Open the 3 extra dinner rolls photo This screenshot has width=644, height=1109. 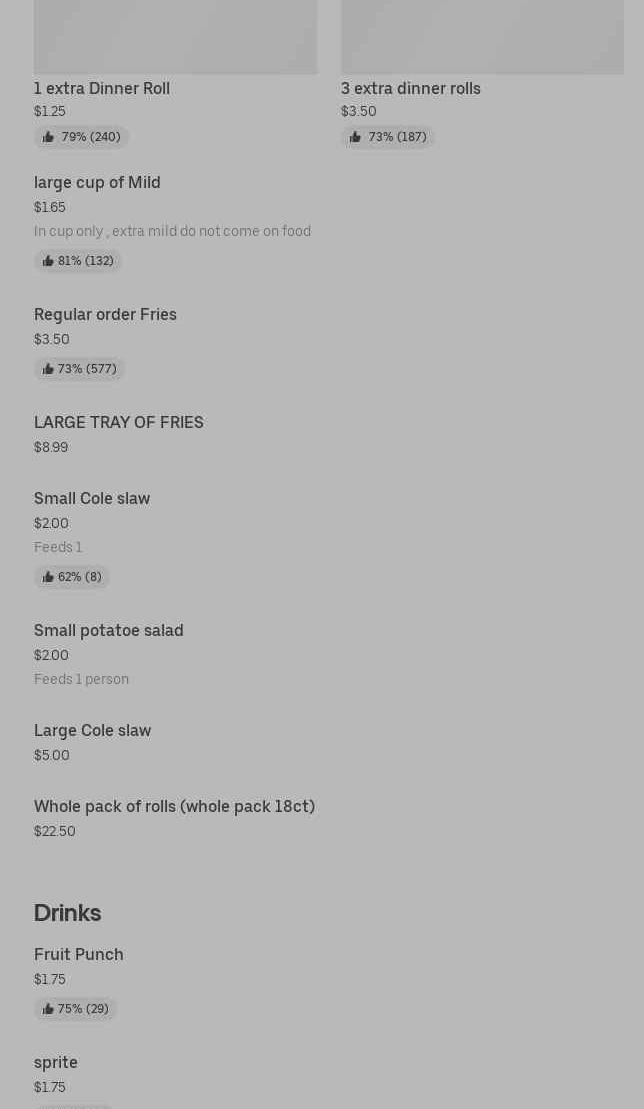point(482,37)
